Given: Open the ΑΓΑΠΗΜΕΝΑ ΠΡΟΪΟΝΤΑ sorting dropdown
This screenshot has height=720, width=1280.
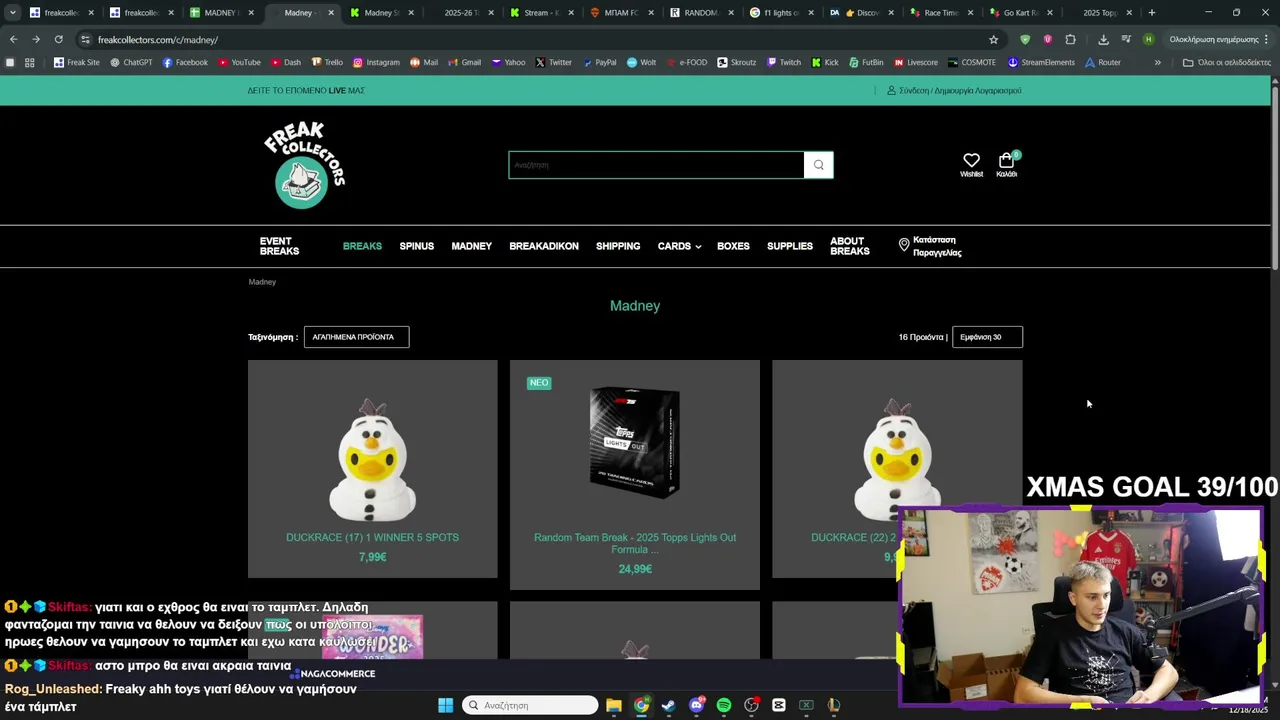Looking at the screenshot, I should click(356, 337).
